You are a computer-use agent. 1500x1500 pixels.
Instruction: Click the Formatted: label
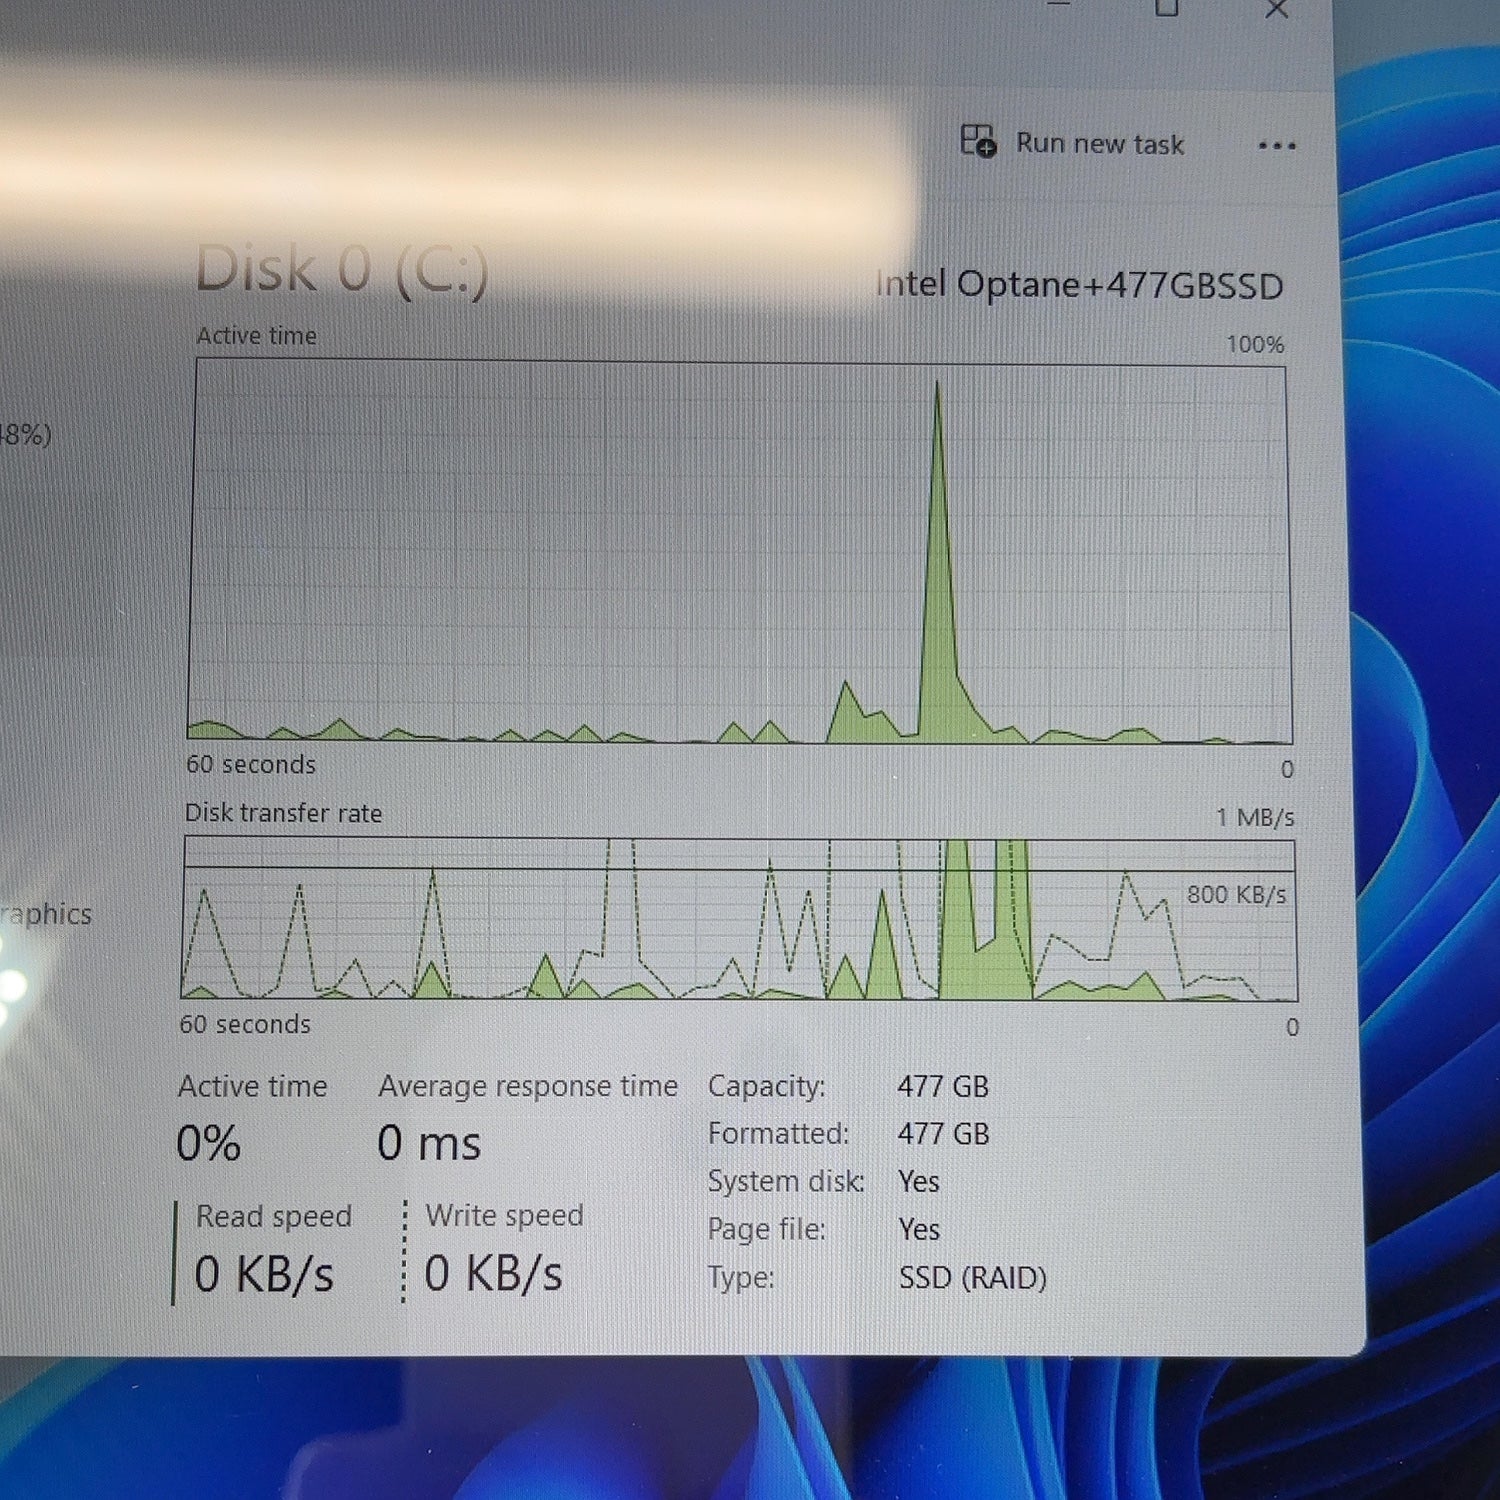coord(778,1133)
